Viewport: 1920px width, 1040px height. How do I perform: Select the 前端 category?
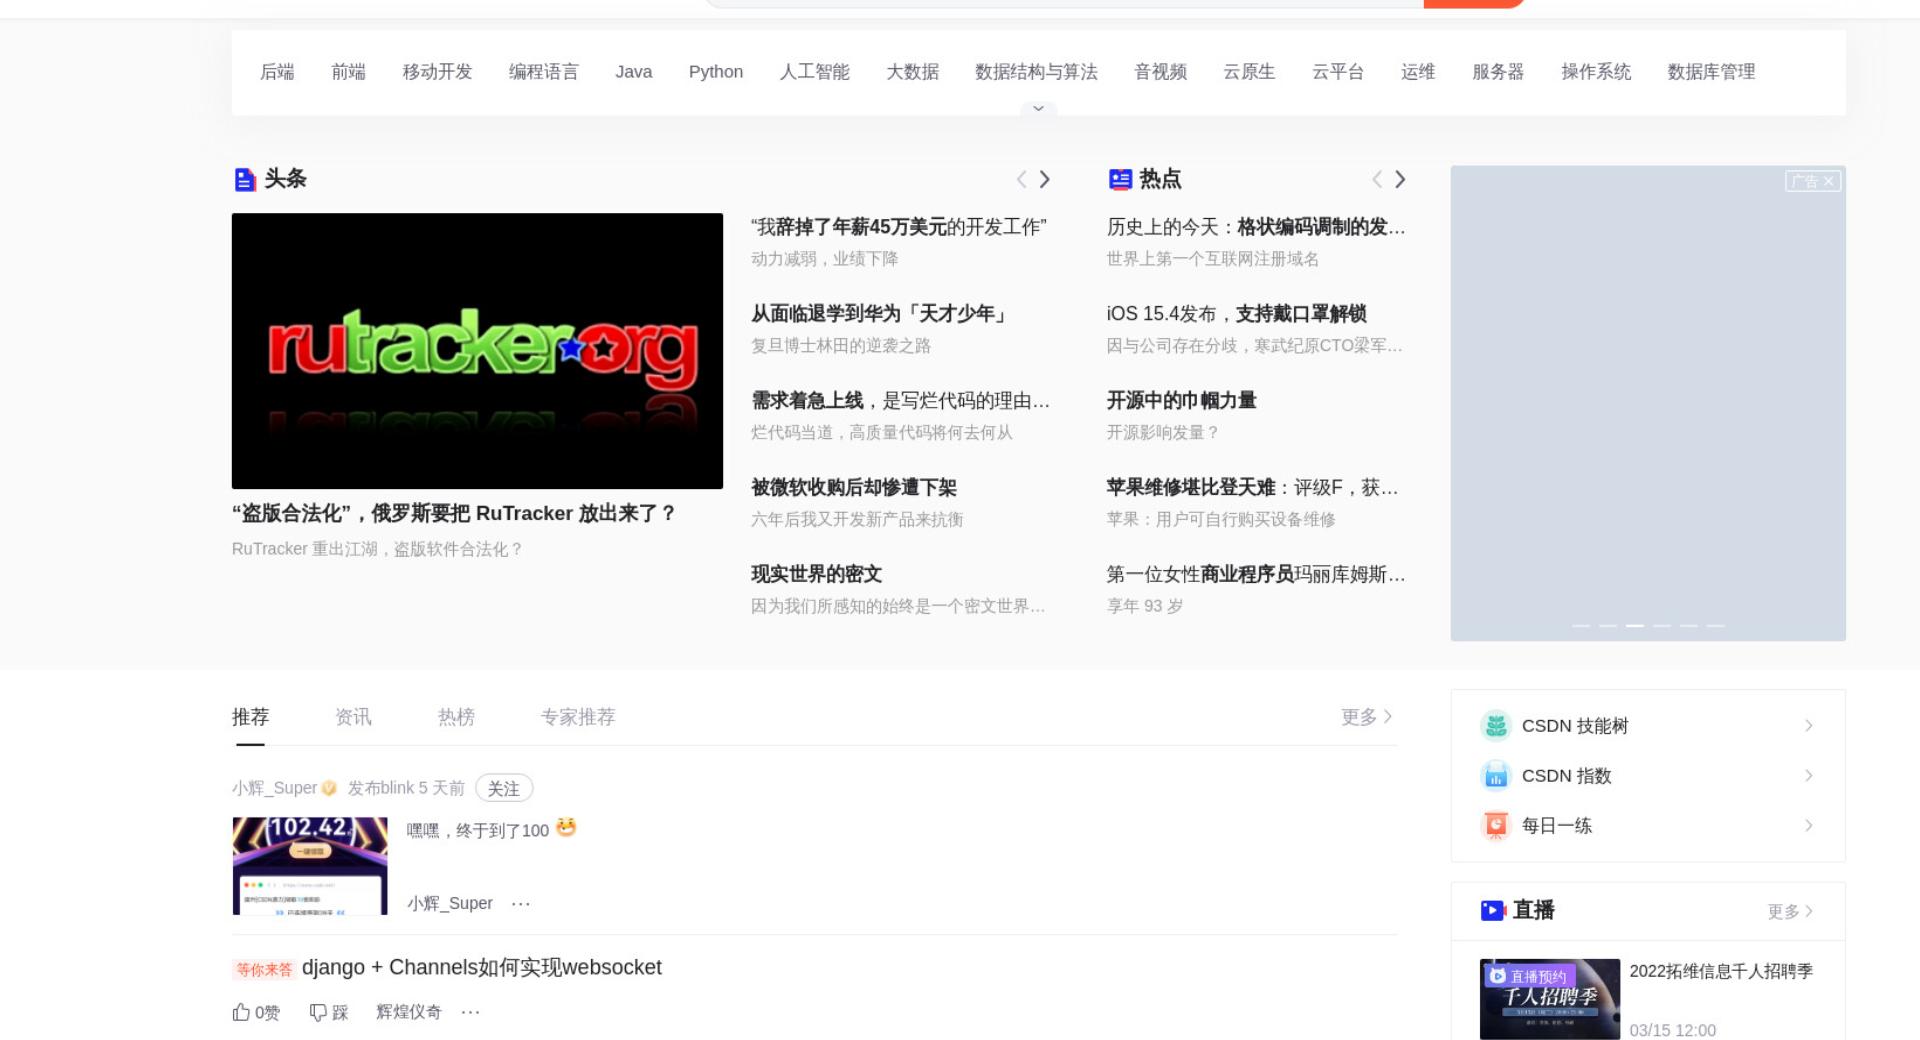(x=348, y=72)
